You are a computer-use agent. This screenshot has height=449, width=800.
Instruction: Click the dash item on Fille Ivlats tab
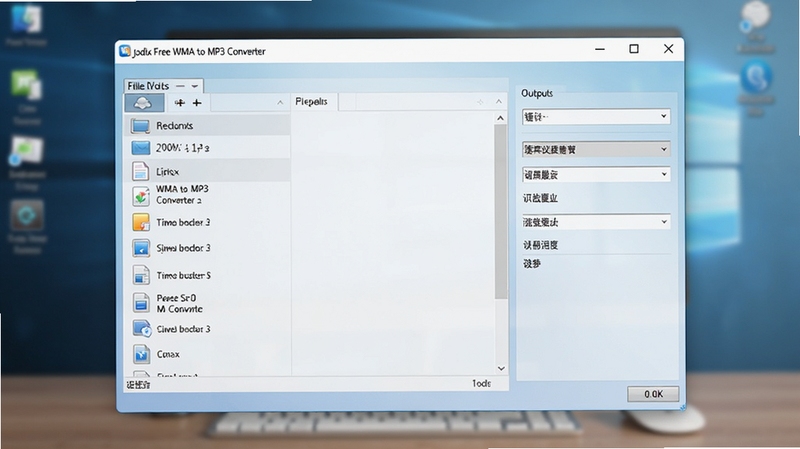[180, 86]
